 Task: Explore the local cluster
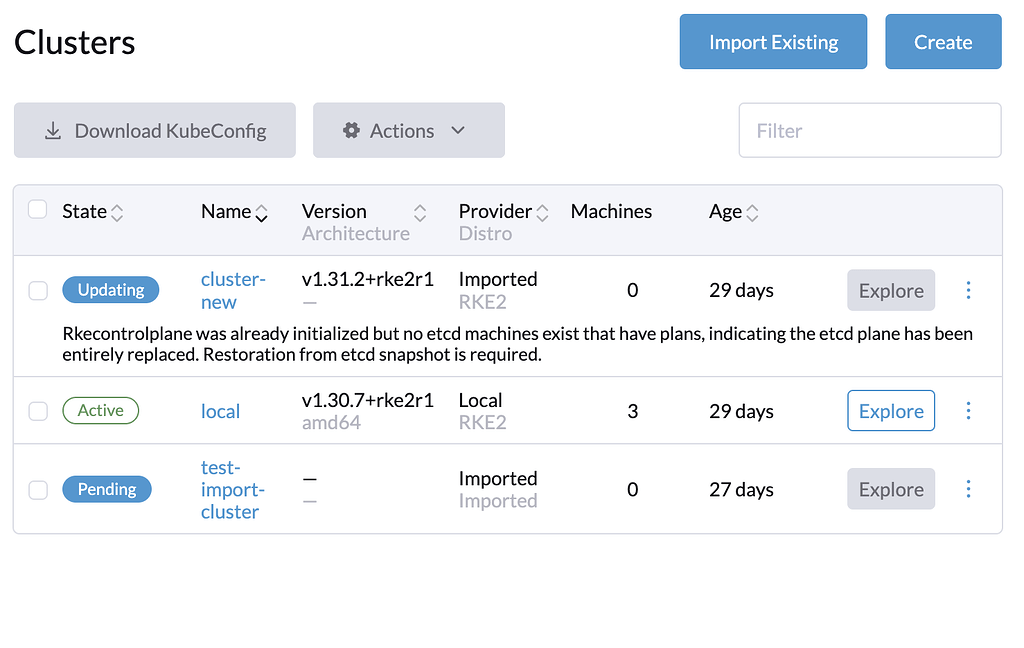(x=890, y=410)
